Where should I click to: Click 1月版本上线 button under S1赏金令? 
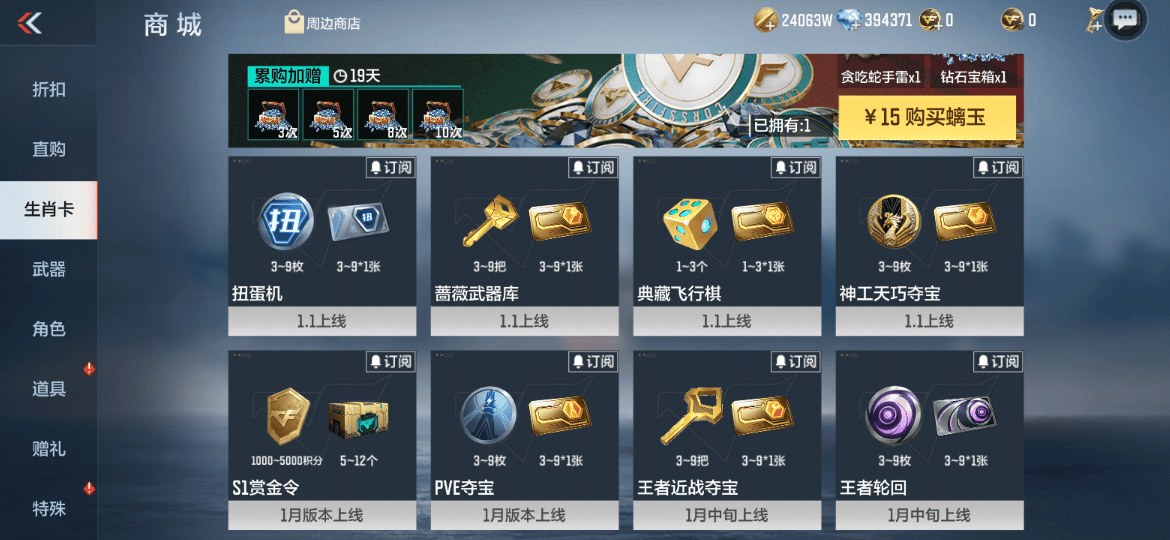322,515
